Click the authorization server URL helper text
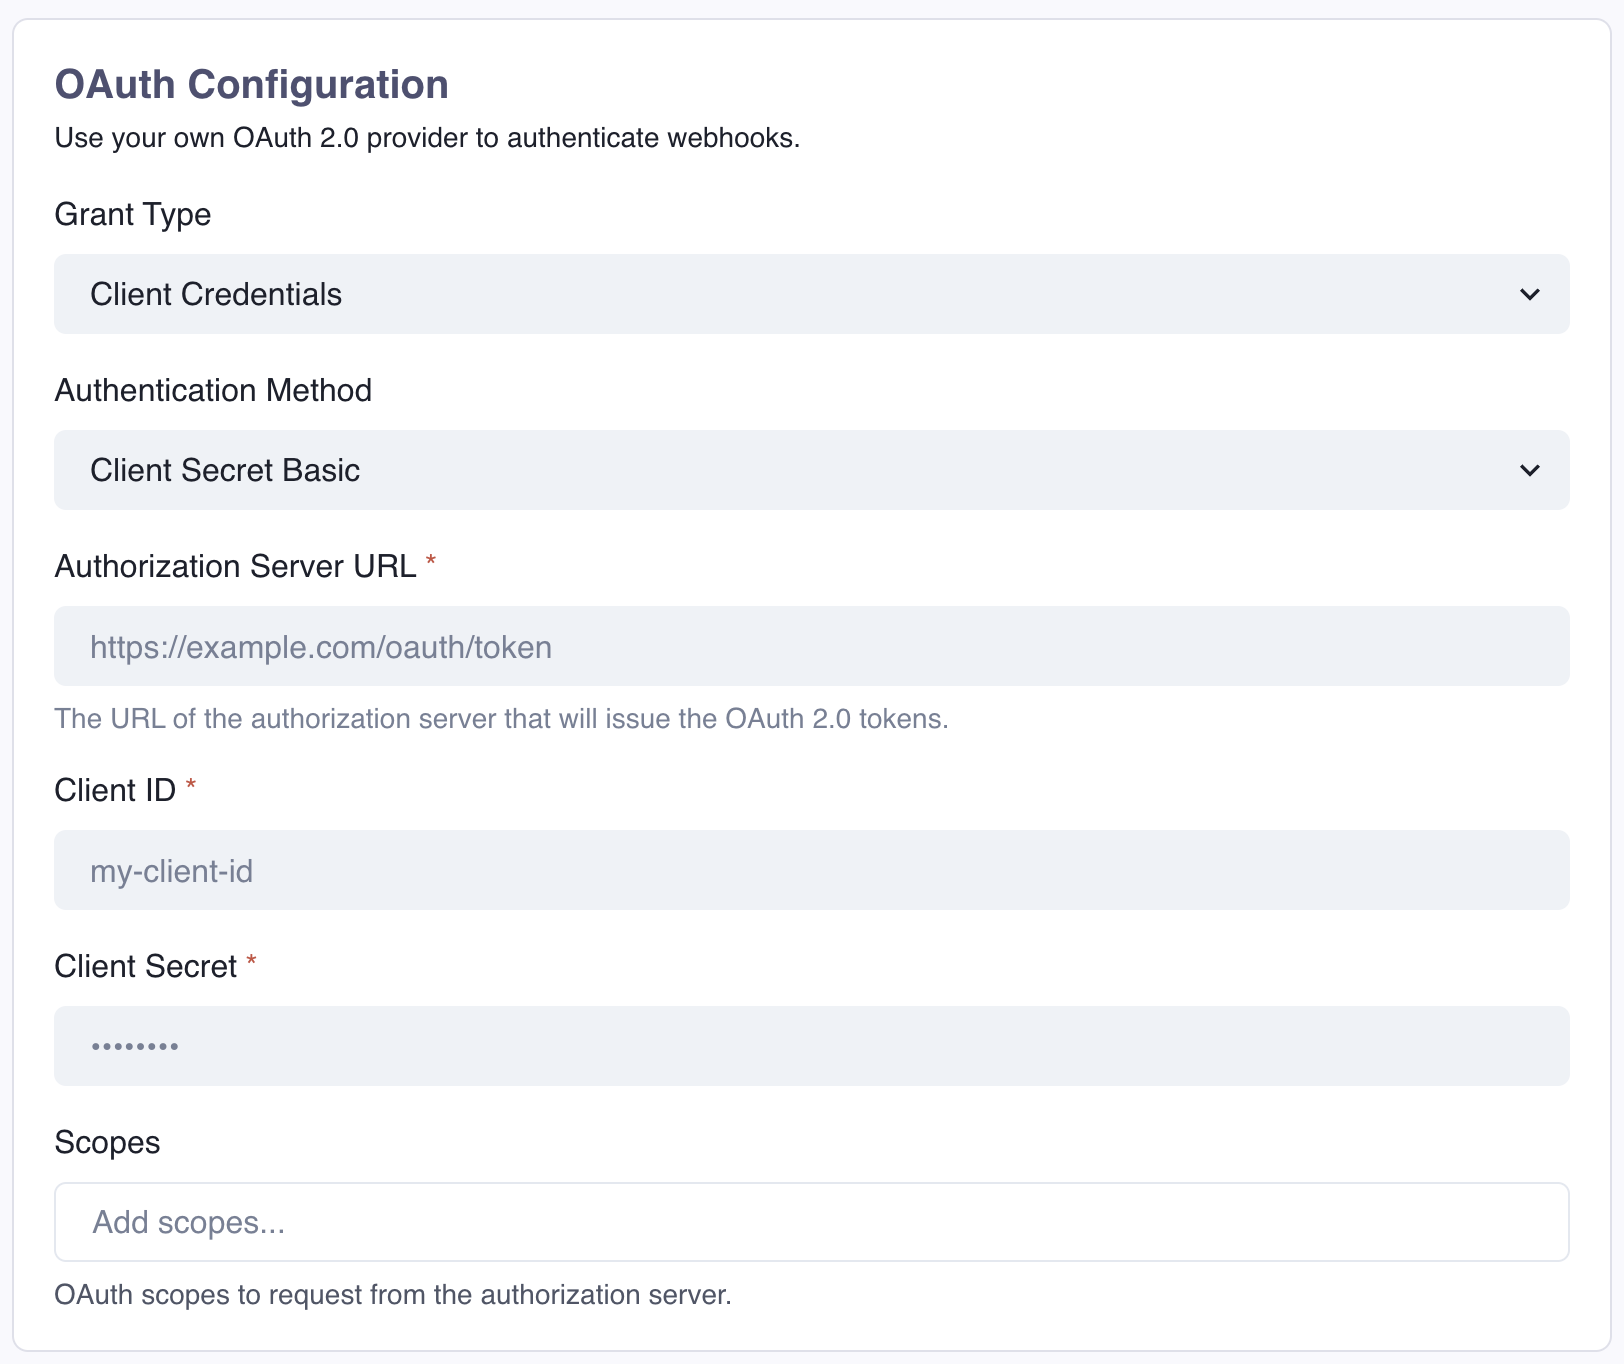The height and width of the screenshot is (1364, 1624). [502, 718]
